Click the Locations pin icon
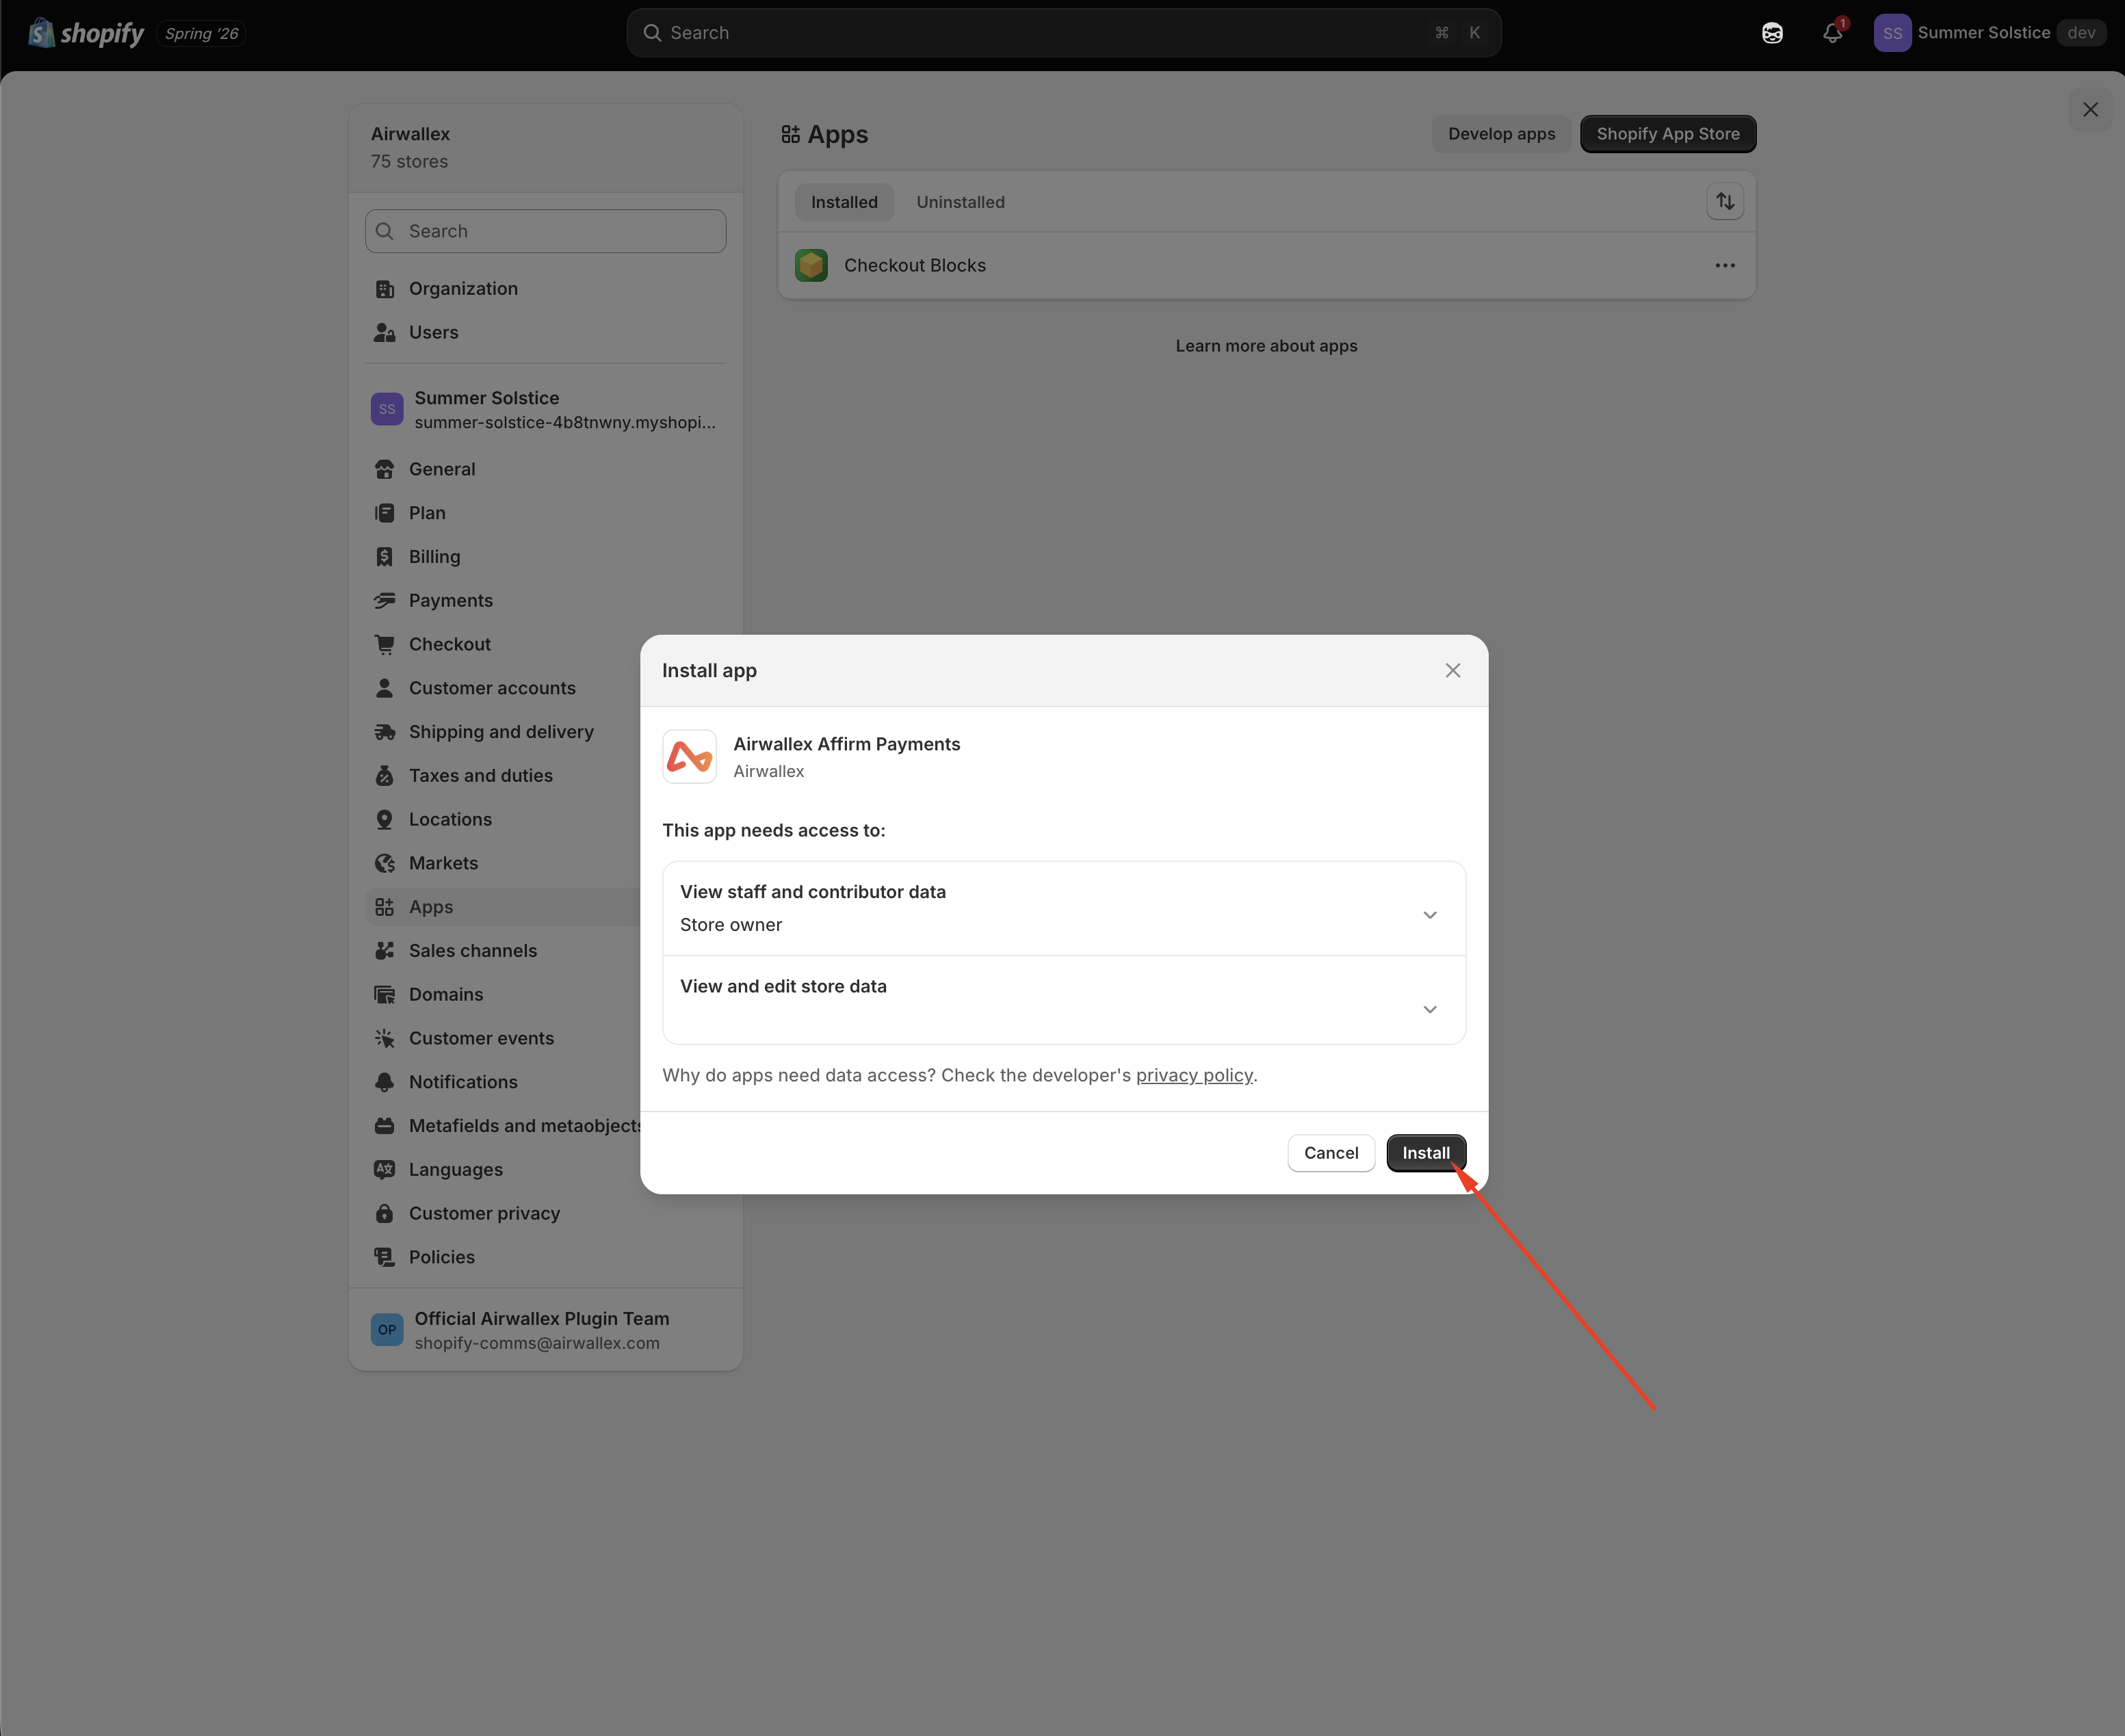The width and height of the screenshot is (2125, 1736). click(385, 820)
